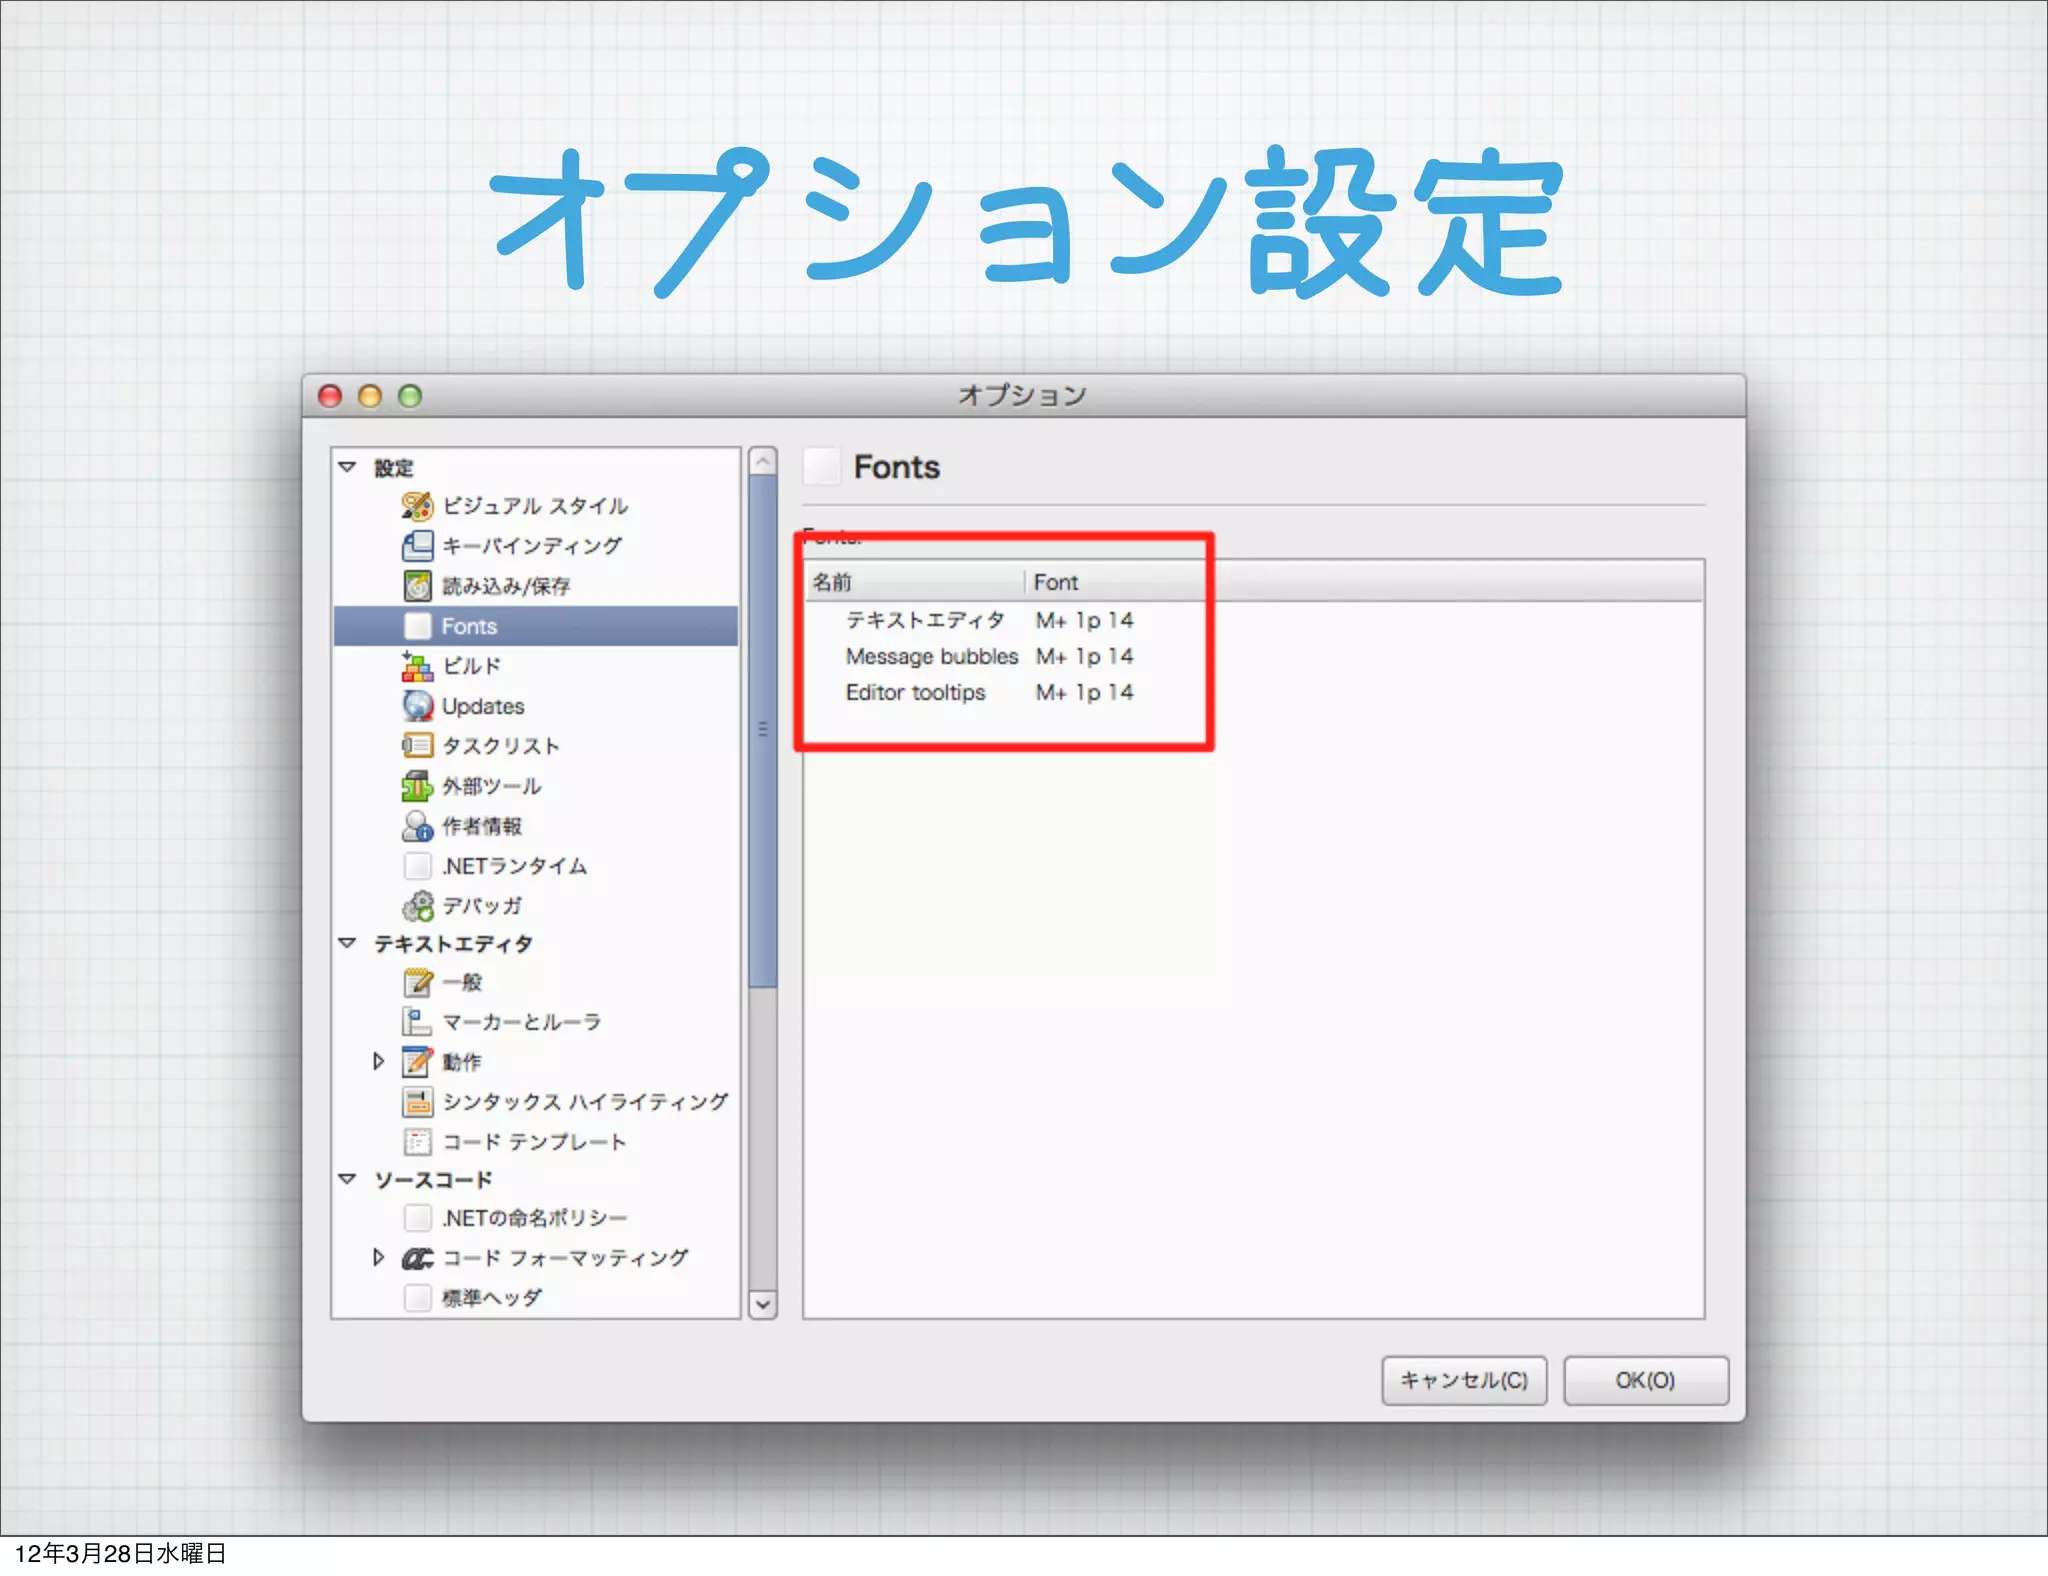2048x1576 pixels.
Task: Open the シンタックス ハイライティング entry
Action: 585,1101
